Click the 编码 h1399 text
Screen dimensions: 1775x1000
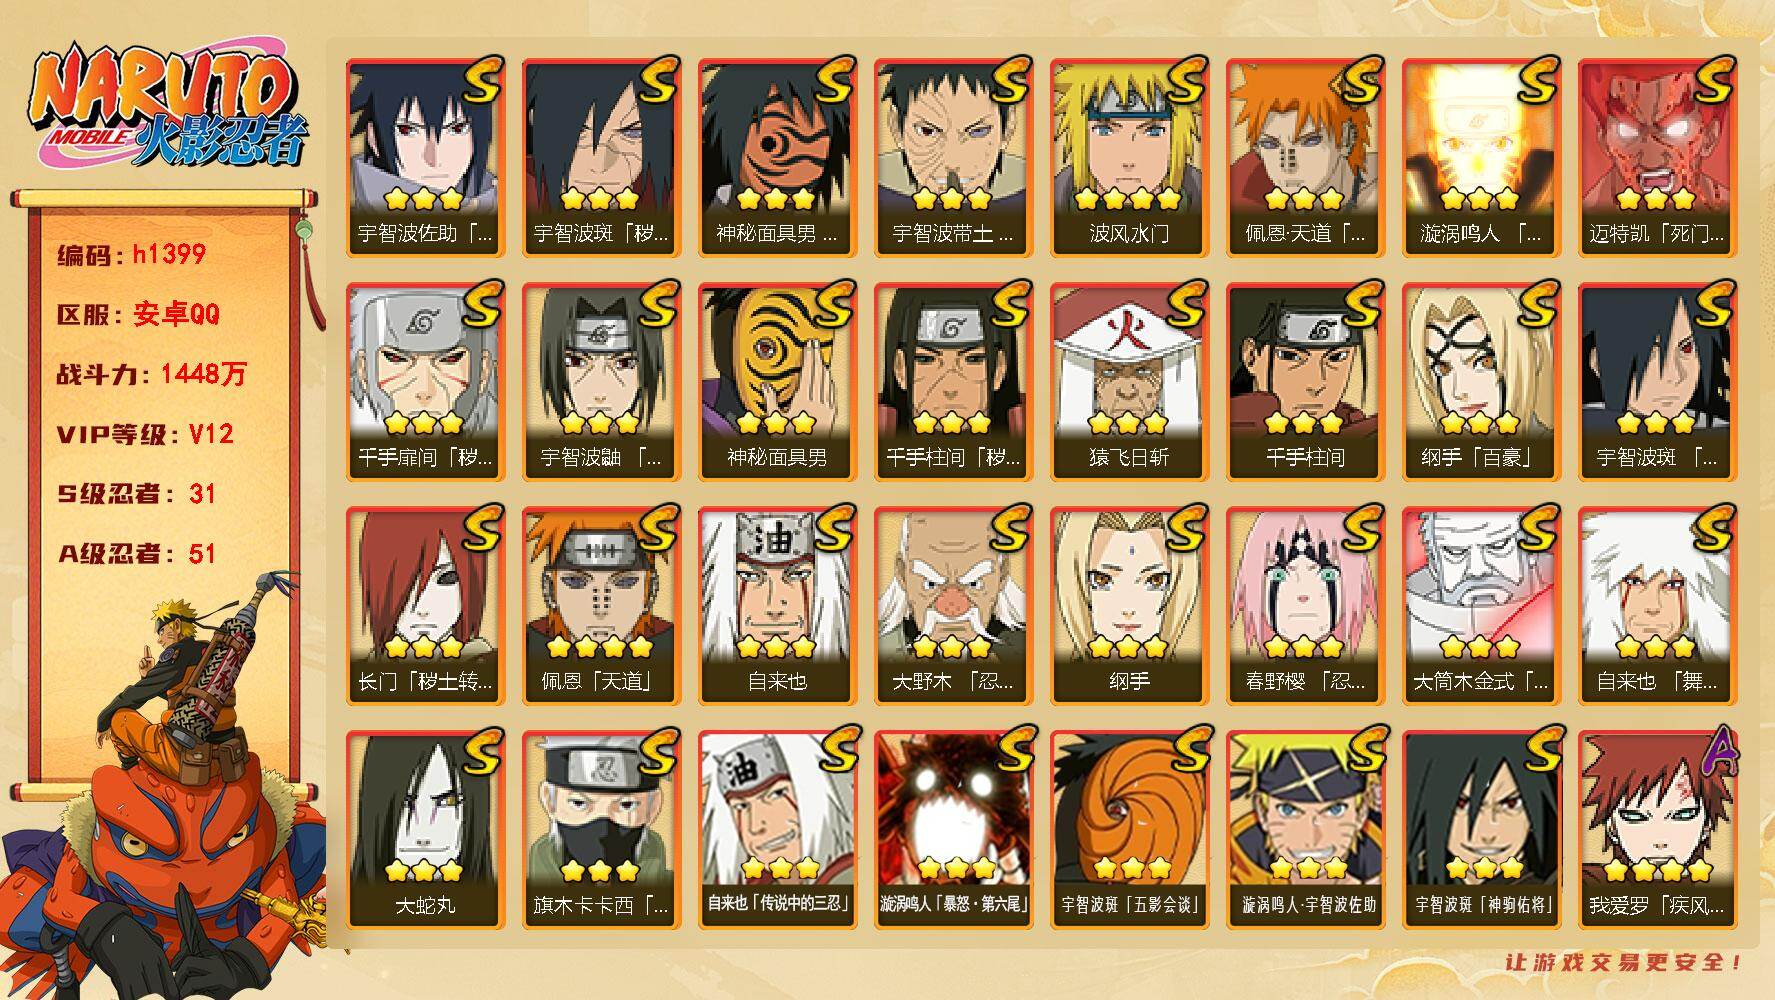tap(132, 254)
